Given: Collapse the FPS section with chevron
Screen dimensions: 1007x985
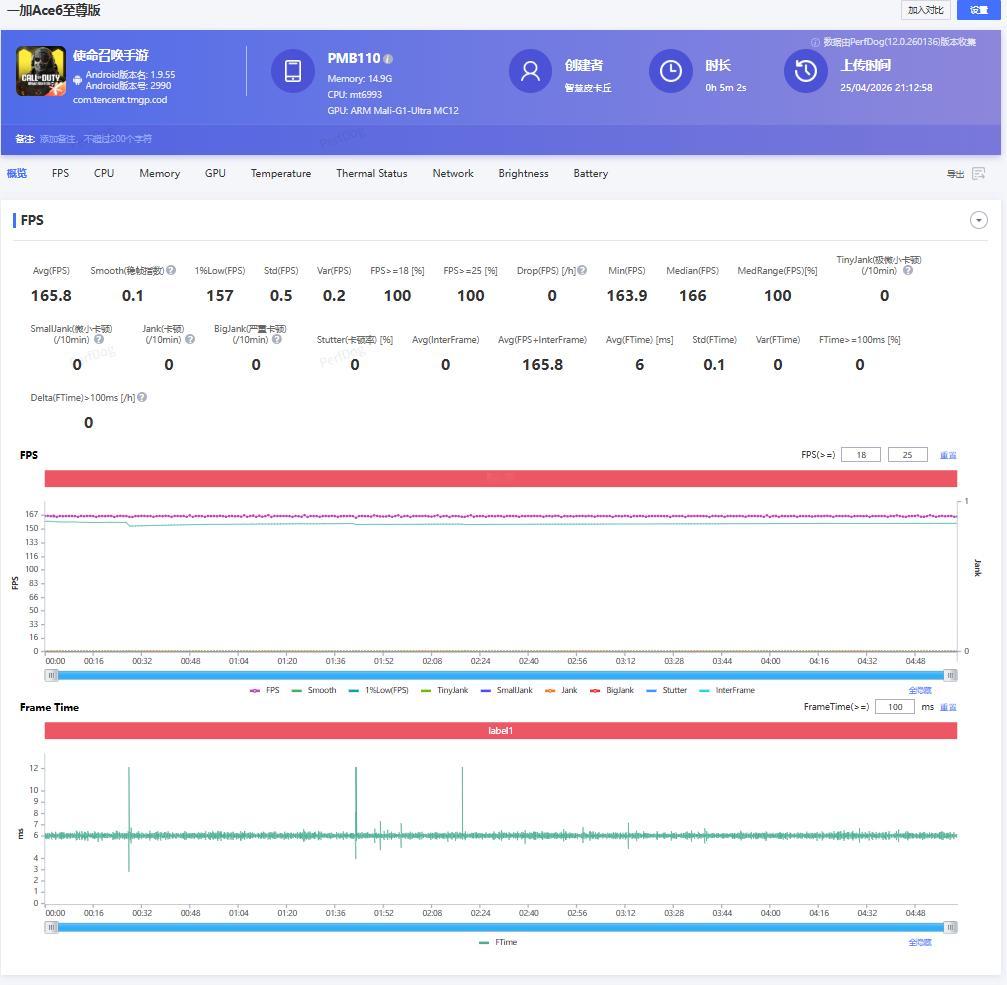Looking at the screenshot, I should [979, 220].
